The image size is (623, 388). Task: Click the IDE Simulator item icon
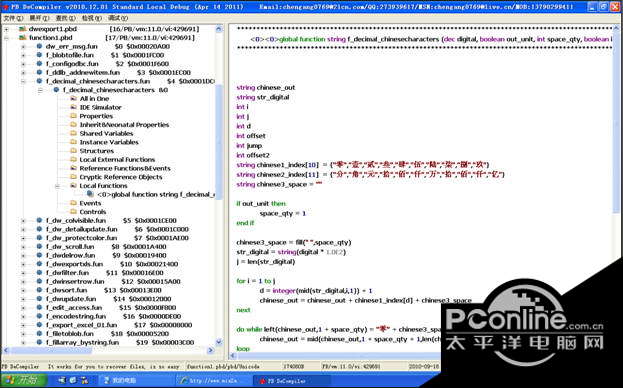coord(74,107)
